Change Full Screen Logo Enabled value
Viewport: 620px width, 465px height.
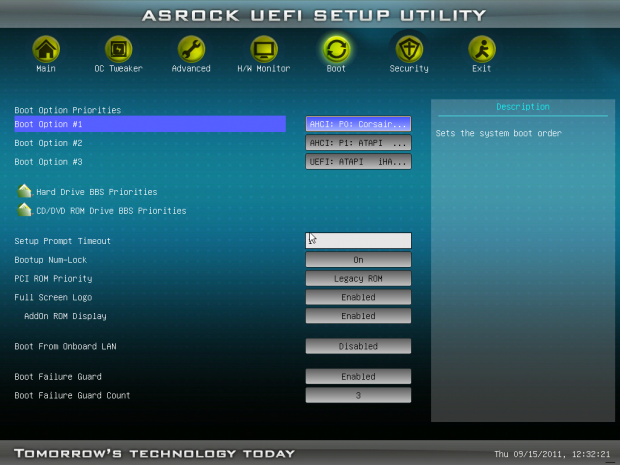pos(358,297)
